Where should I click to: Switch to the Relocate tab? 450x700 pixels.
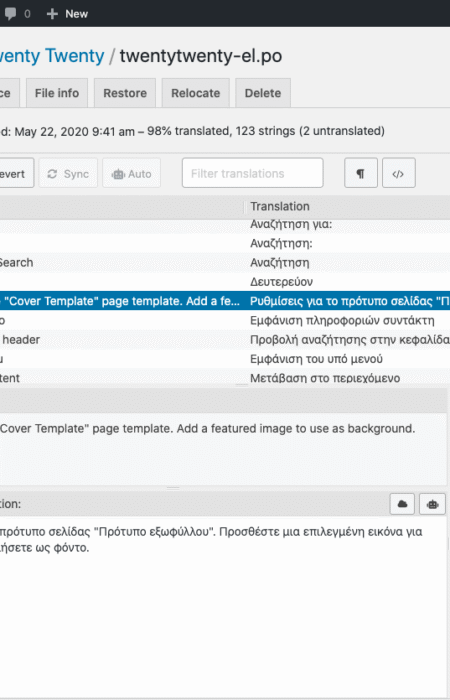click(196, 93)
